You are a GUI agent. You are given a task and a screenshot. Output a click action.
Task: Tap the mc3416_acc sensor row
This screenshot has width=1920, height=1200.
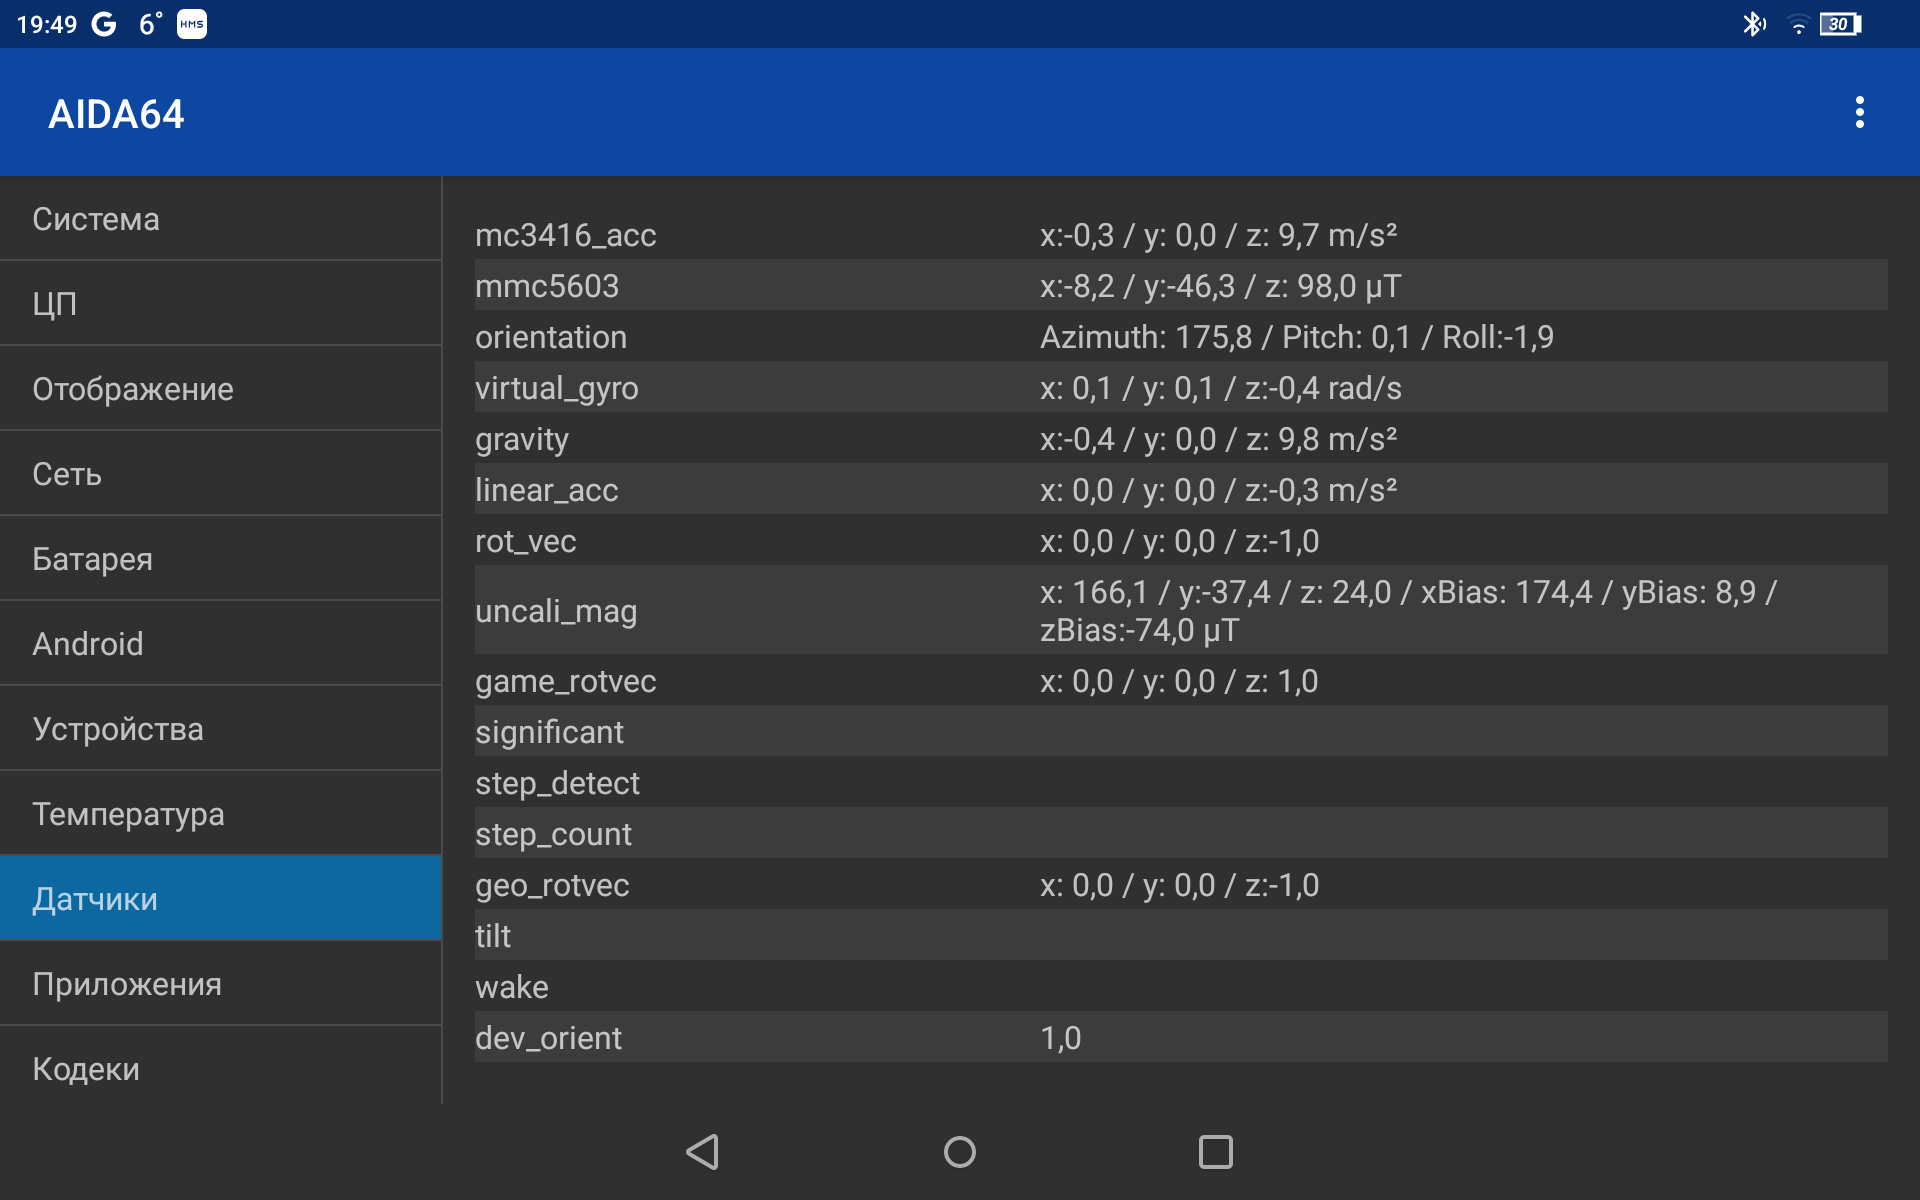pos(1180,235)
